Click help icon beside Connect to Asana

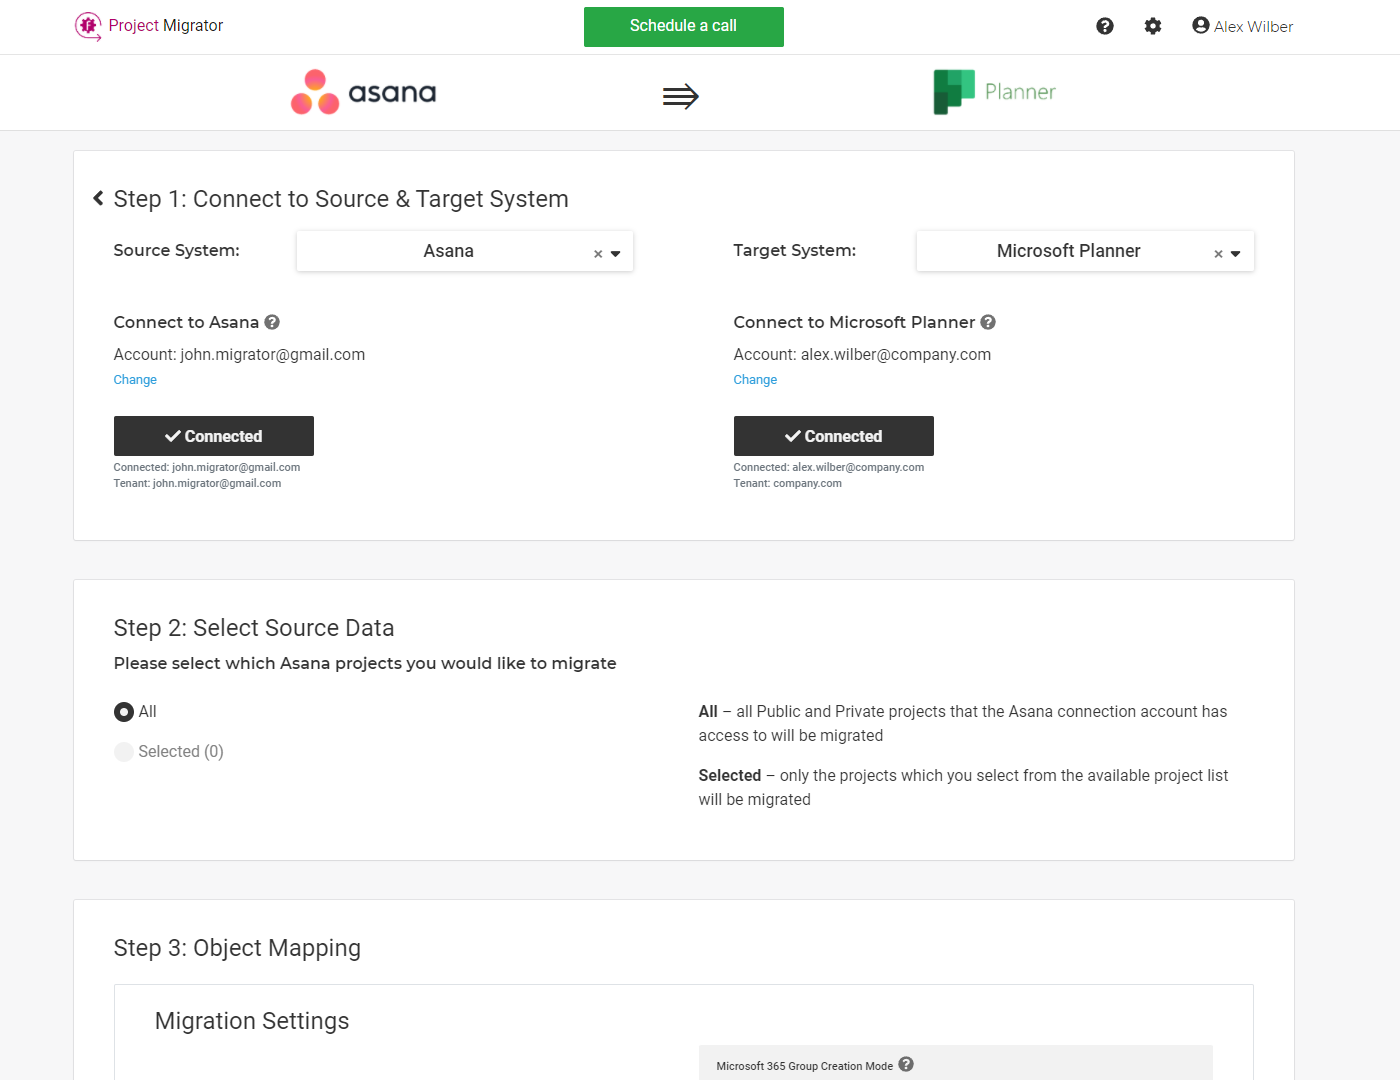pyautogui.click(x=272, y=322)
